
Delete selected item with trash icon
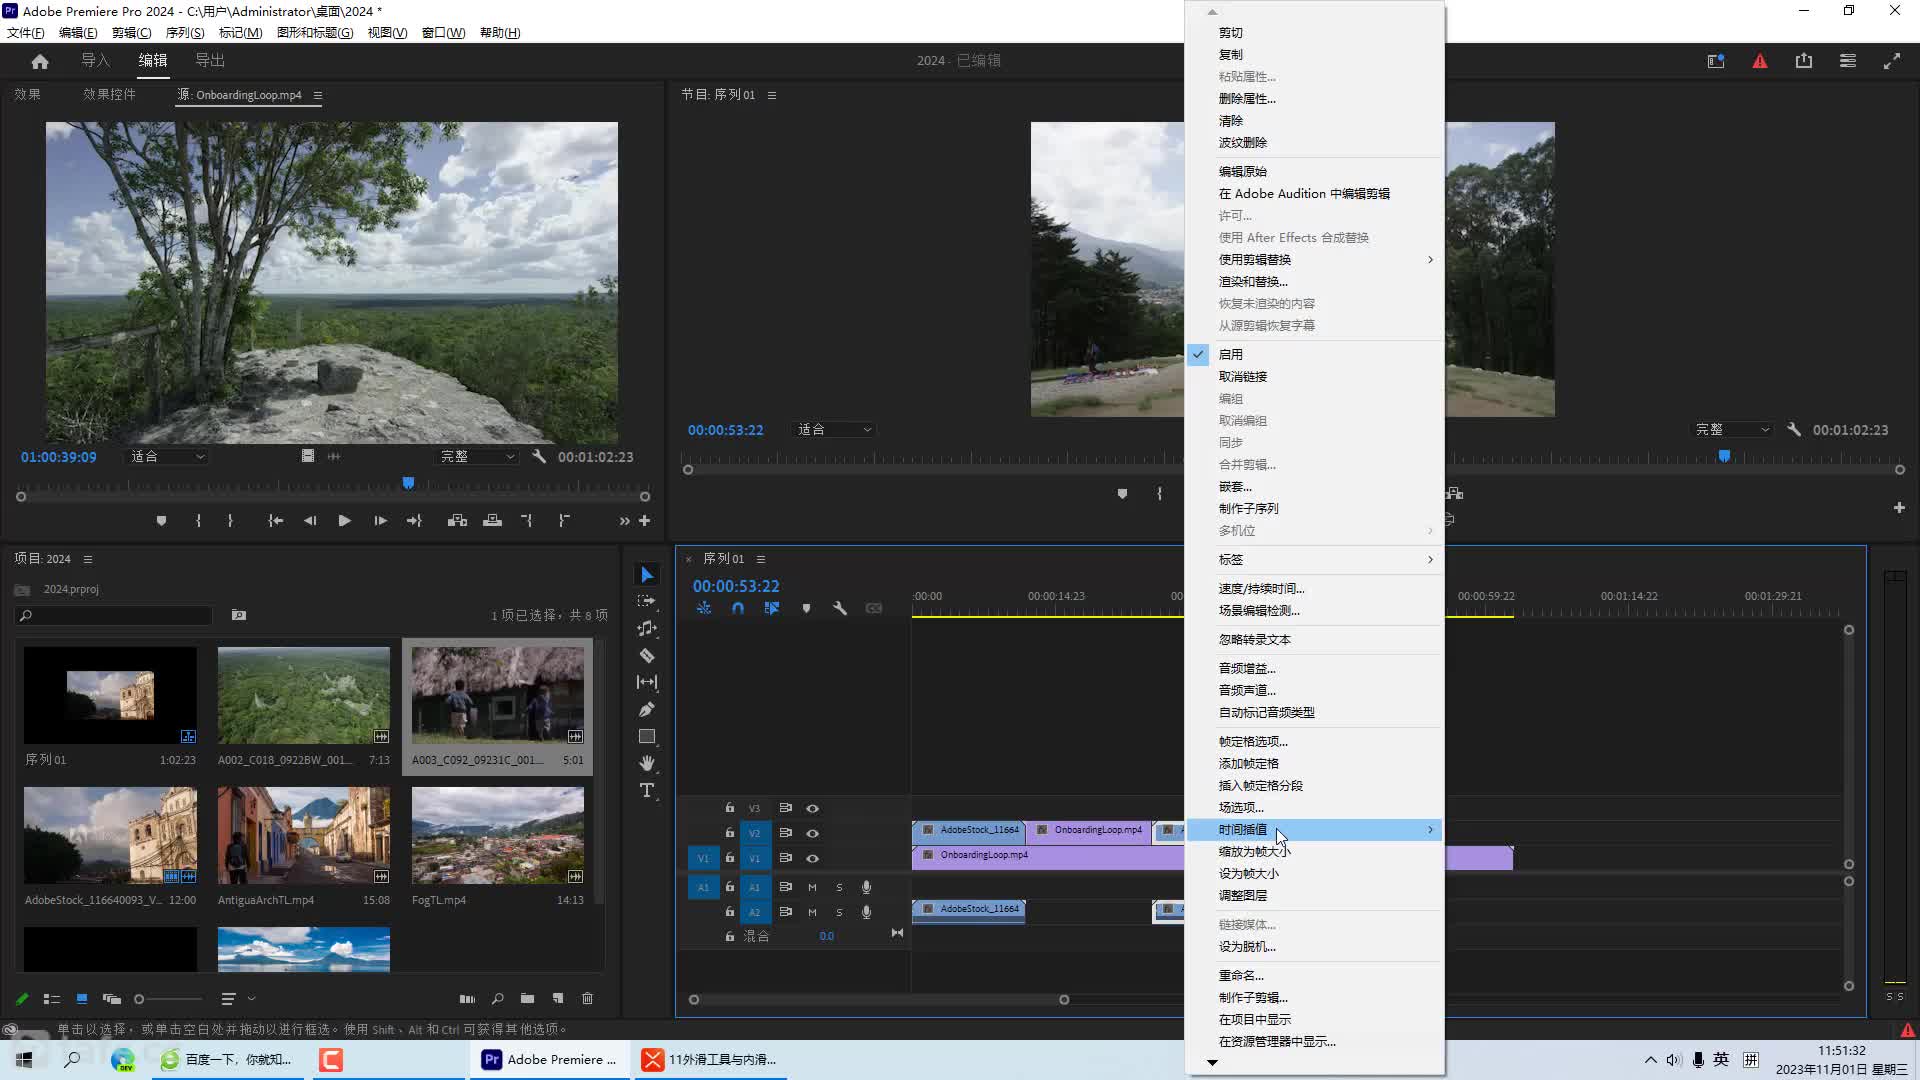(587, 998)
